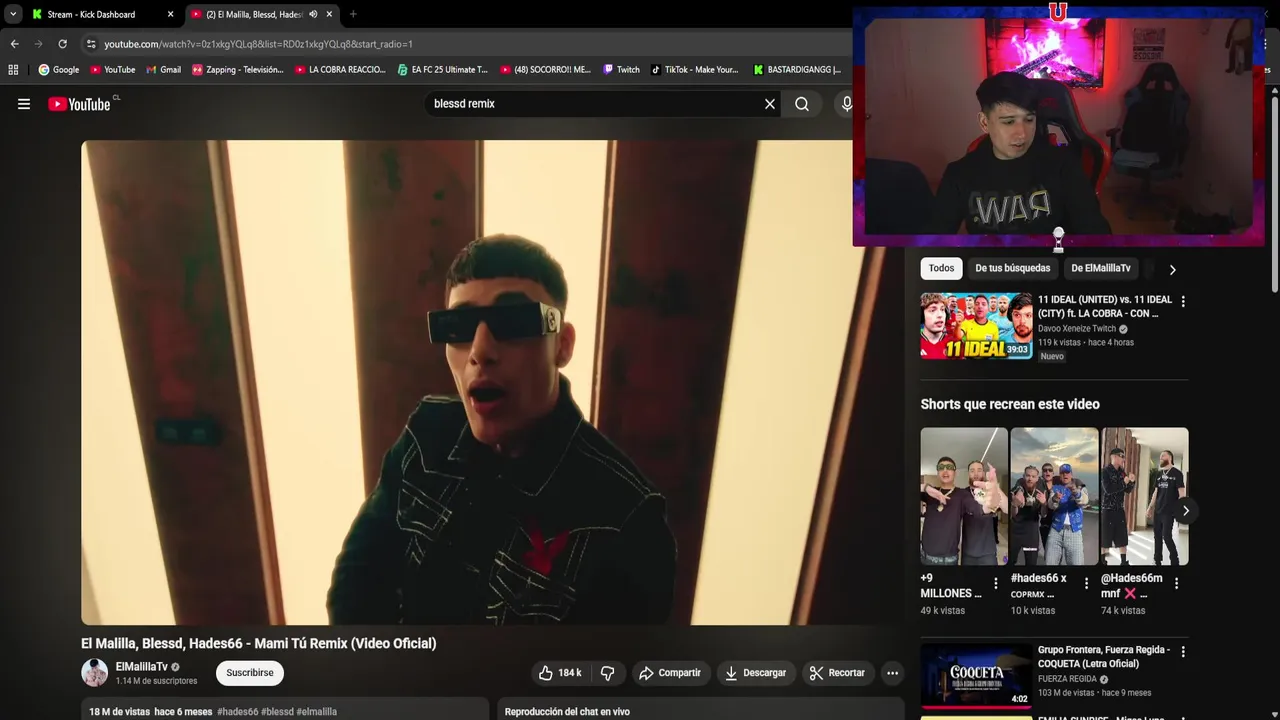Show more filter chips with right arrow

[x=1172, y=269]
